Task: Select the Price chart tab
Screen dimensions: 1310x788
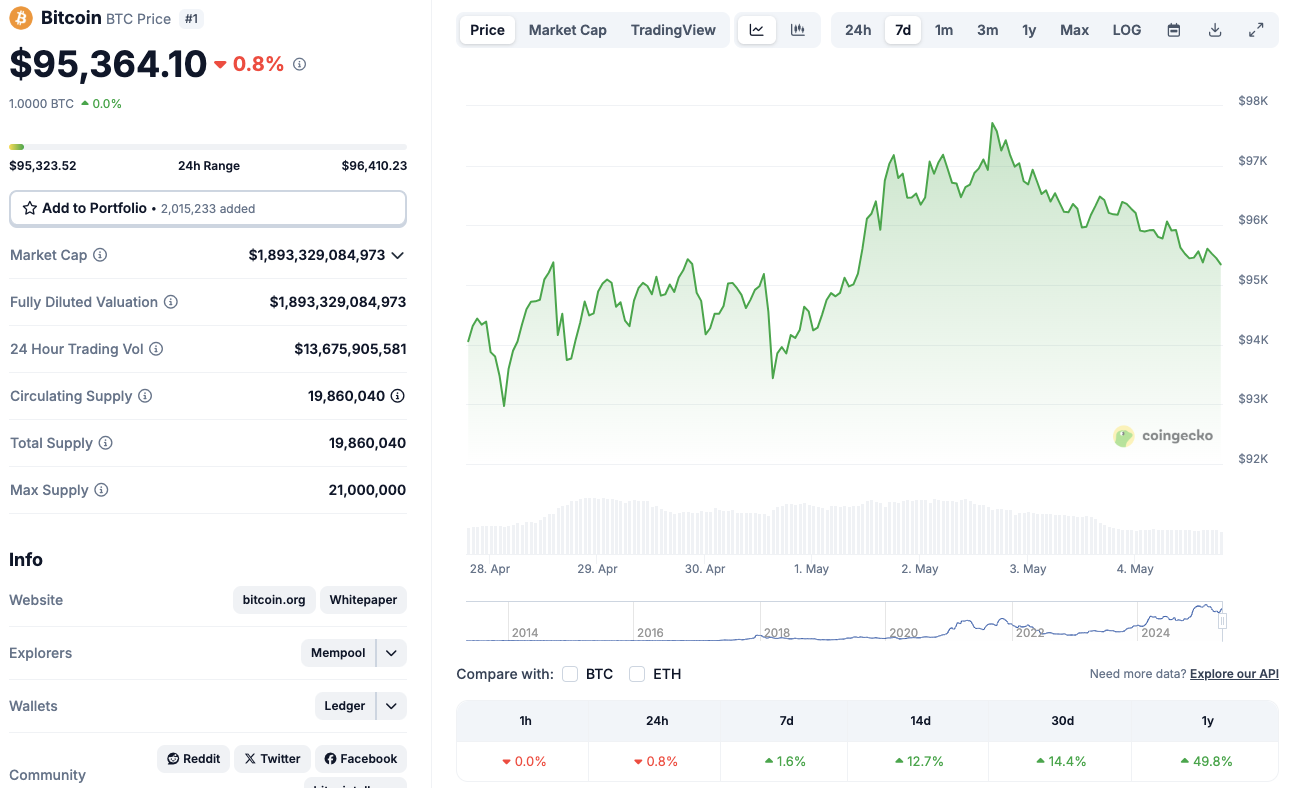Action: [488, 30]
